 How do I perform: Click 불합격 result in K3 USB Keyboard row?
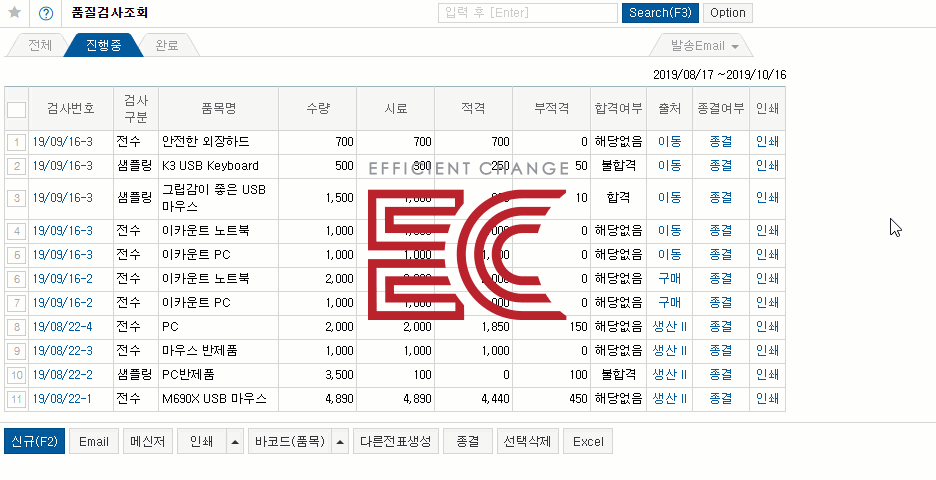click(x=618, y=166)
